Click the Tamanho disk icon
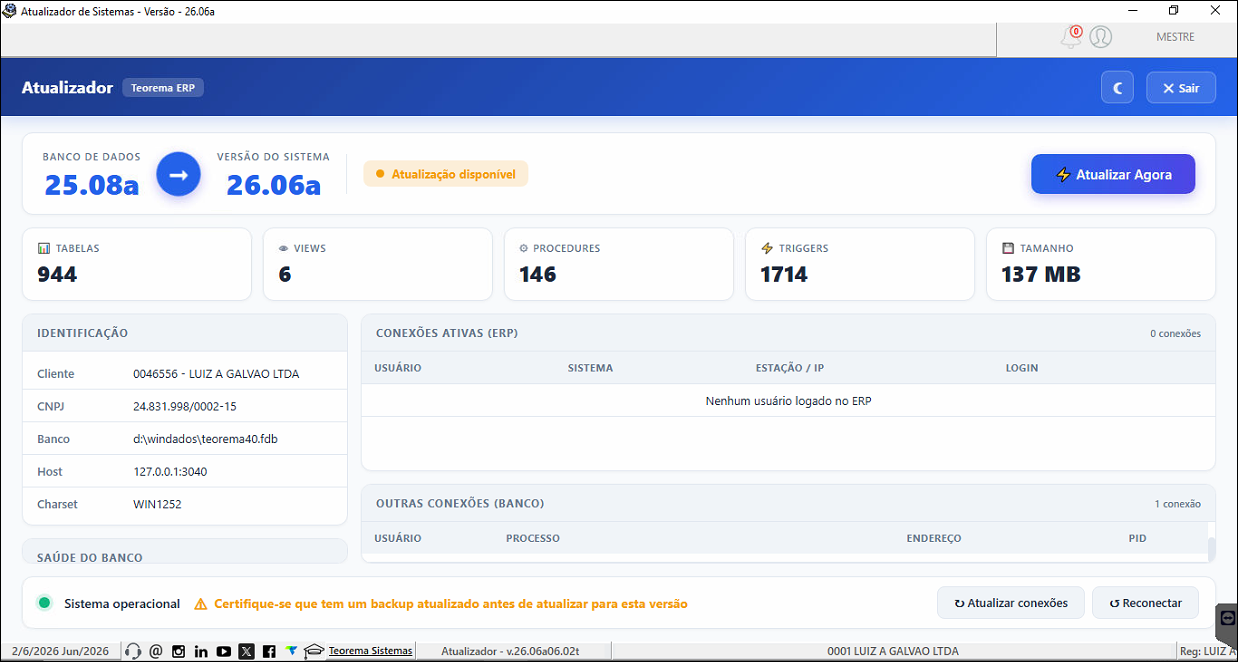Image resolution: width=1238 pixels, height=662 pixels. click(x=1008, y=248)
